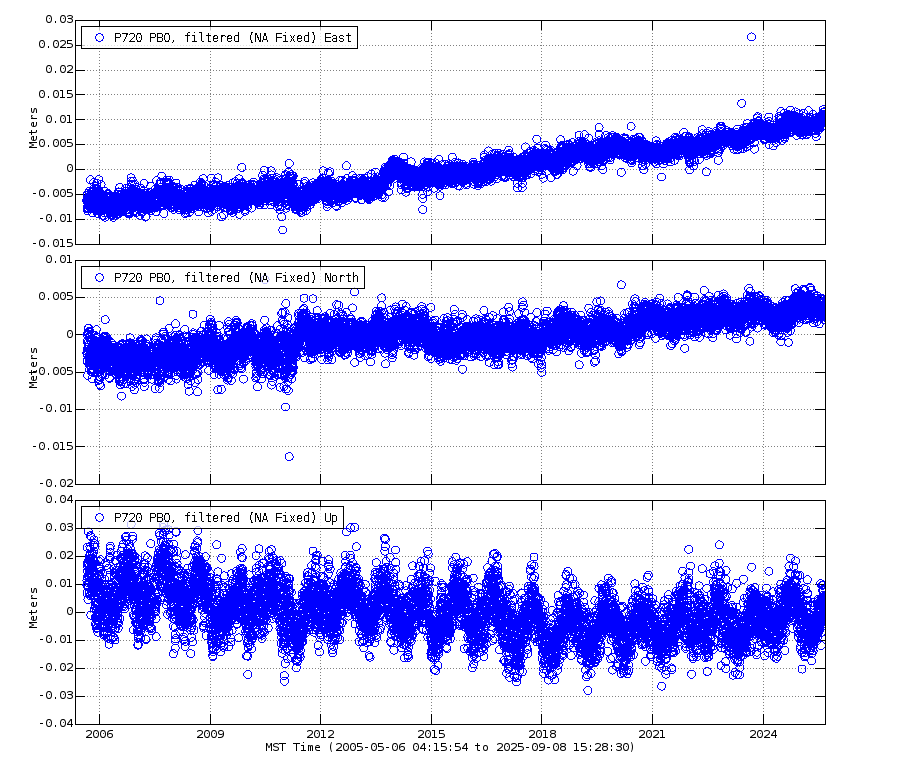The image size is (900, 780).
Task: Click the 2021 x-axis tick label
Action: (652, 734)
